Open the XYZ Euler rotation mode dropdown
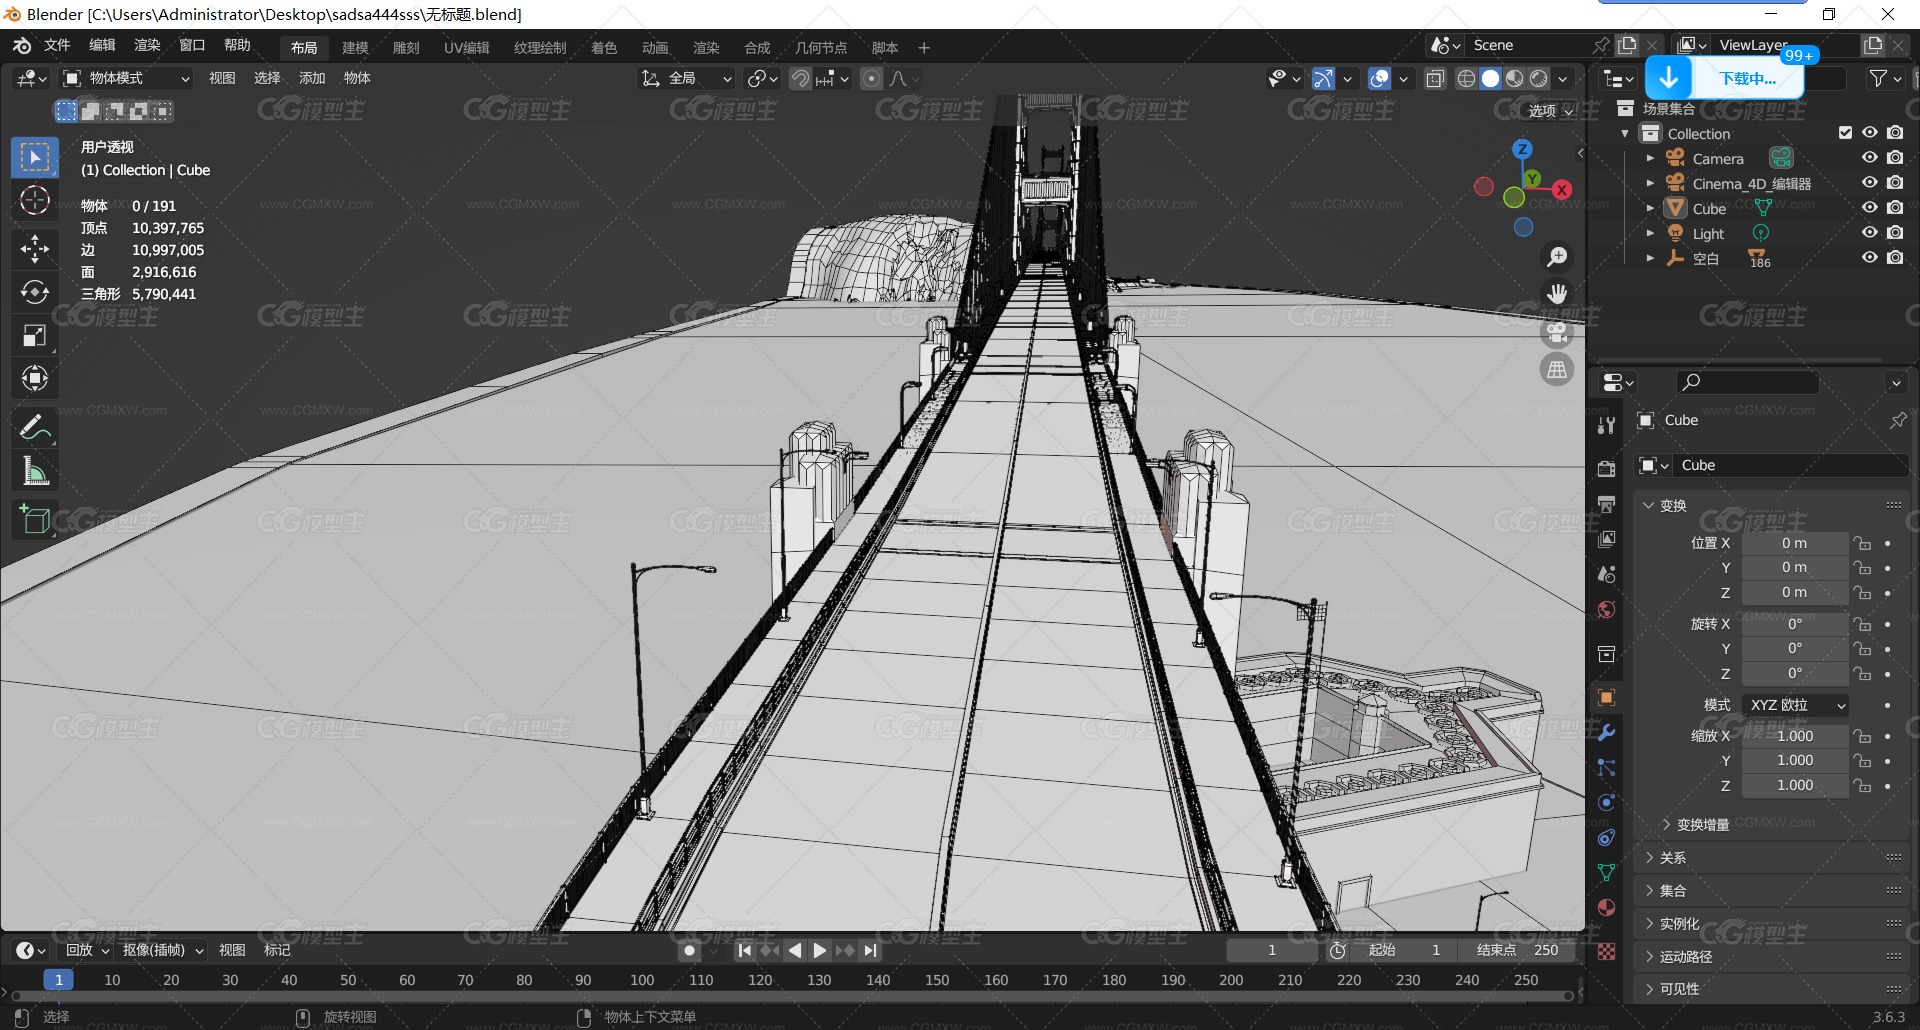 (1795, 705)
